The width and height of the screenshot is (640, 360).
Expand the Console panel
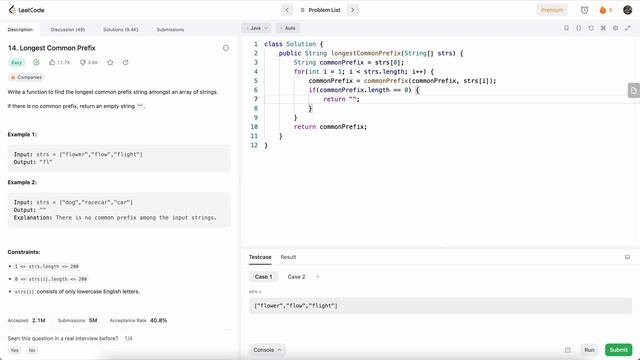coord(267,350)
